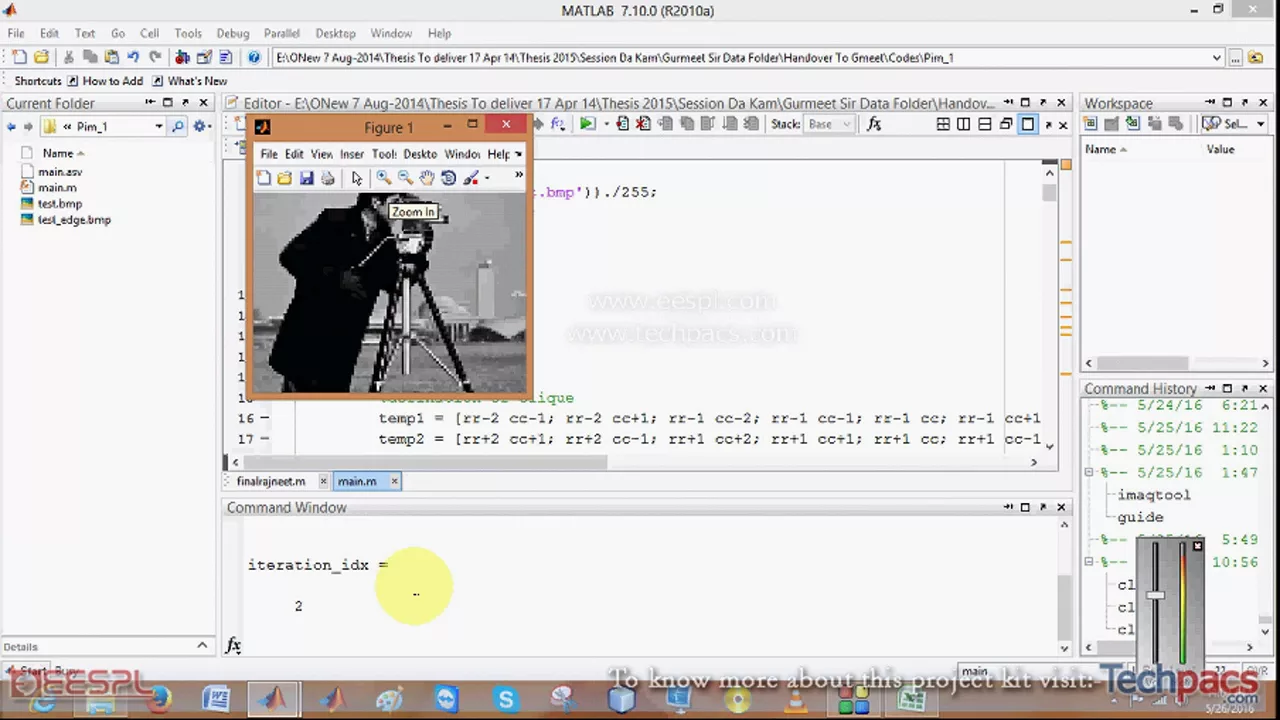Open Insert menu in Figure 1 window
Viewport: 1280px width, 720px height.
(x=351, y=154)
